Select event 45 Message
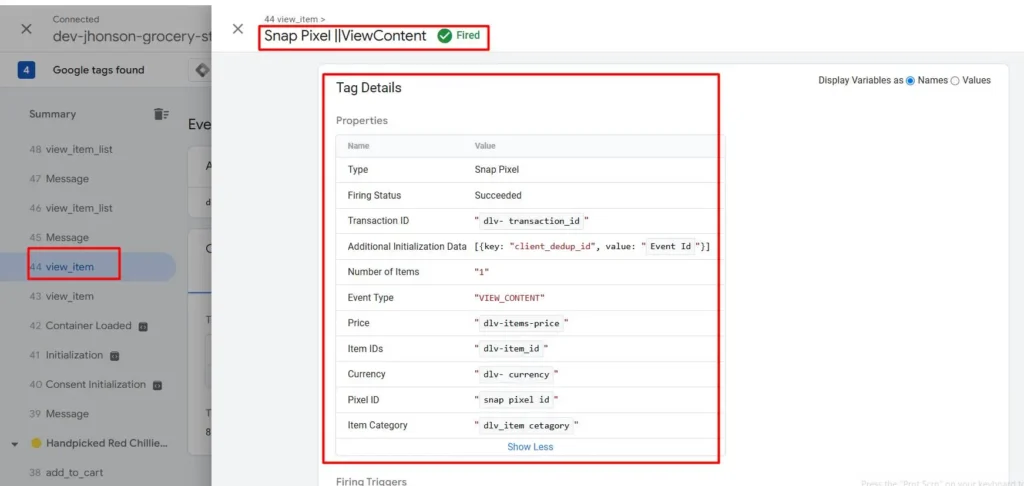 (59, 237)
